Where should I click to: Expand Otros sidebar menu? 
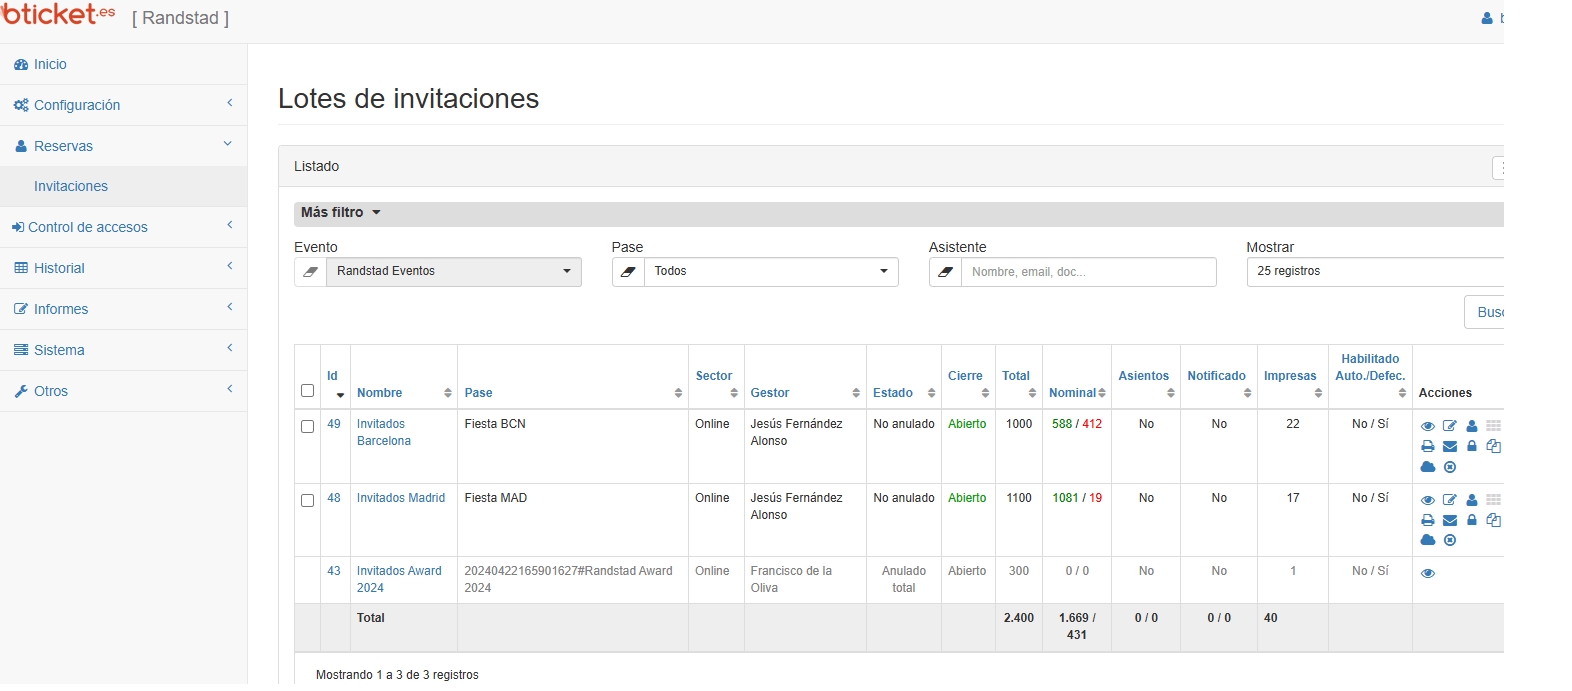point(123,391)
